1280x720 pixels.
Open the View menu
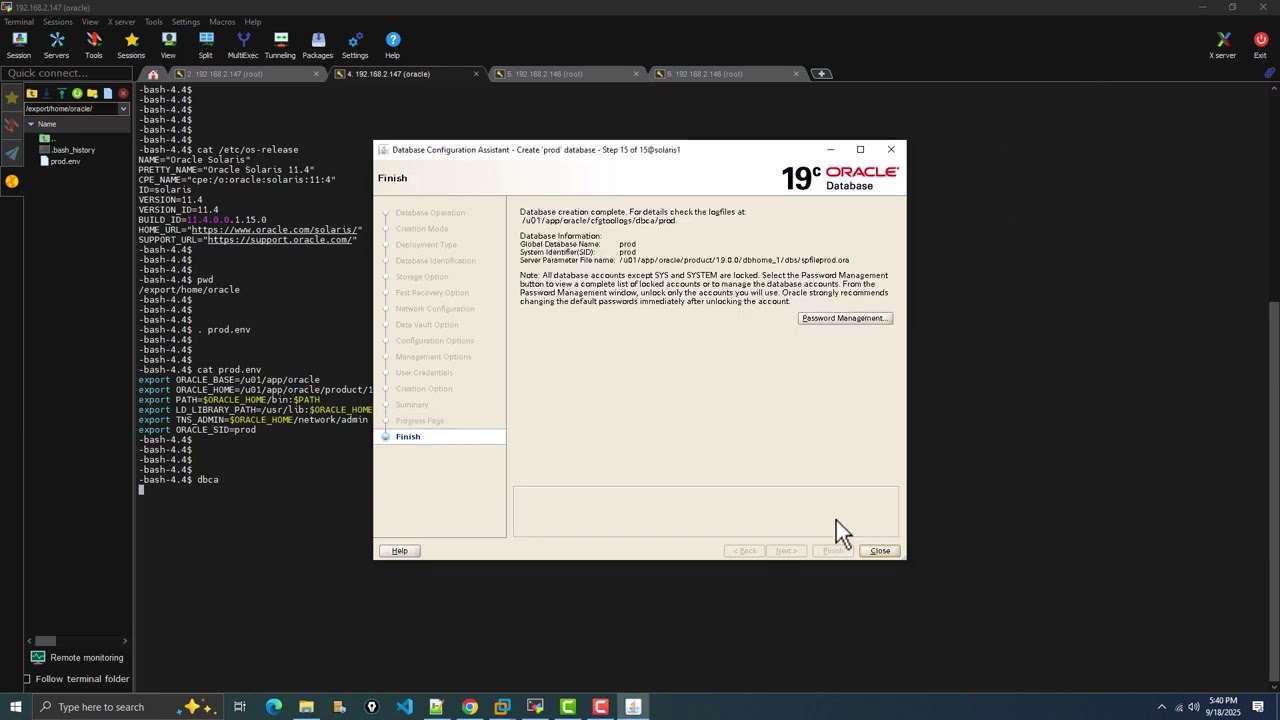[90, 22]
